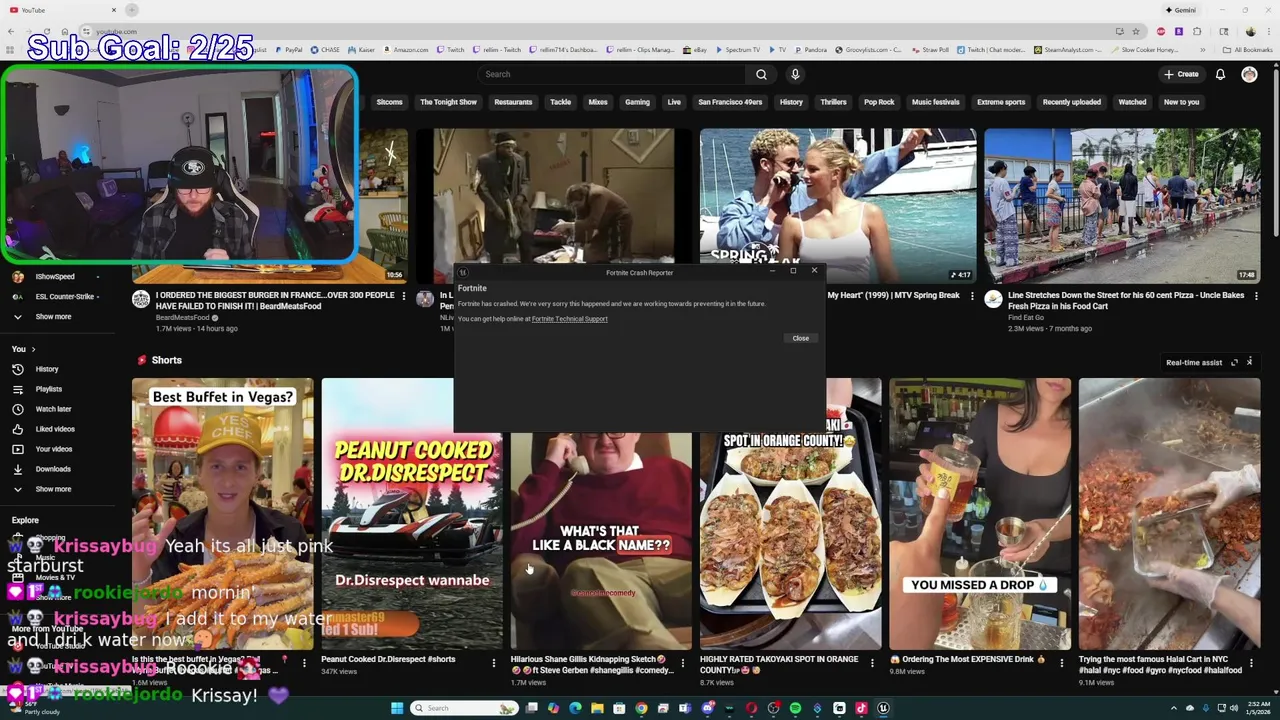Open Chrome extensions puzzle icon
Image resolution: width=1280 pixels, height=720 pixels.
click(1197, 31)
